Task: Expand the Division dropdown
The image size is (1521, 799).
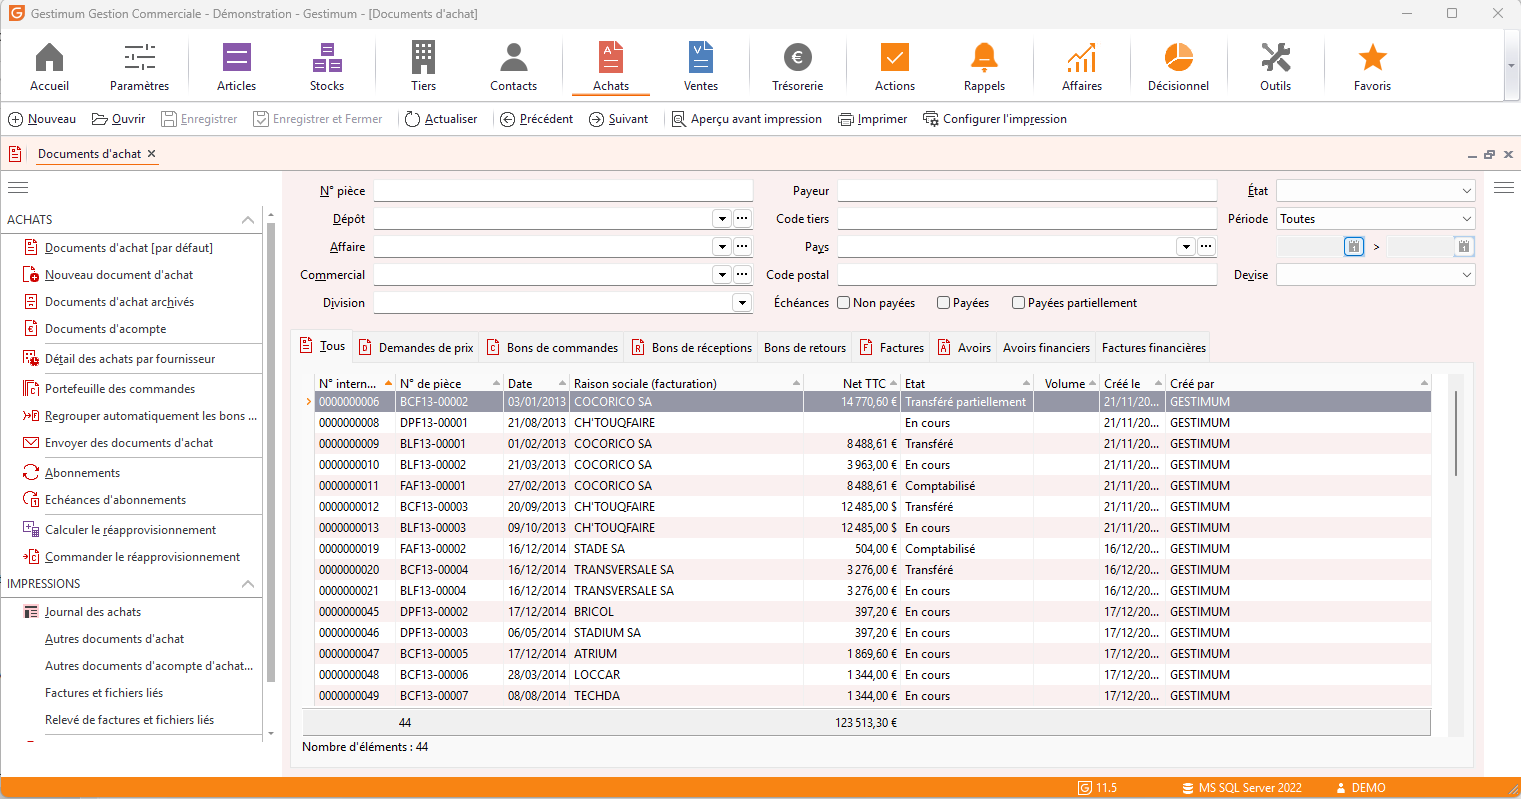Action: click(742, 303)
